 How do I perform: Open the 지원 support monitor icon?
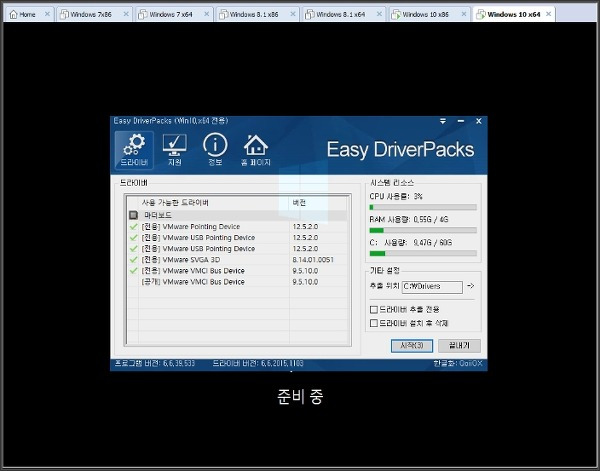(x=174, y=150)
